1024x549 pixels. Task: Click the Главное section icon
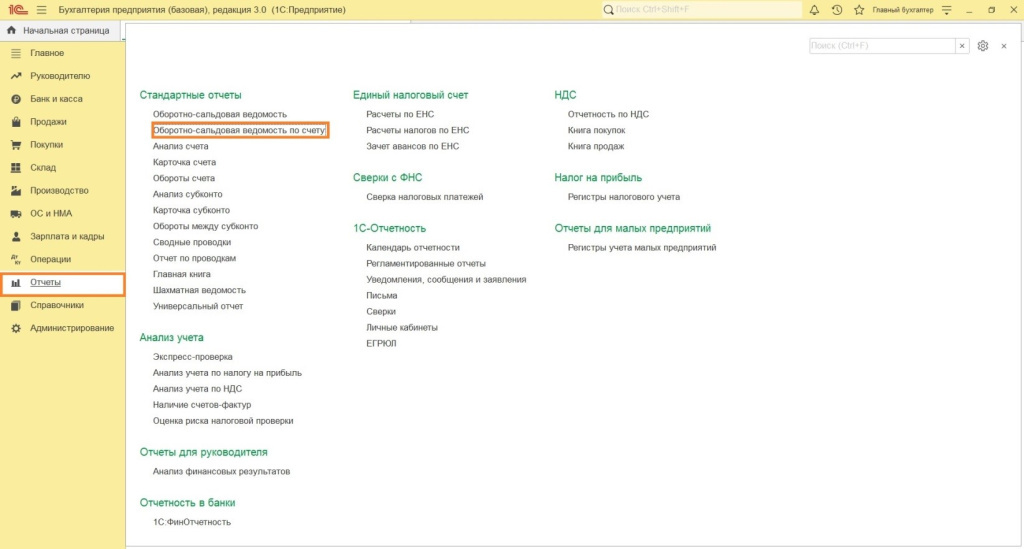(x=16, y=53)
